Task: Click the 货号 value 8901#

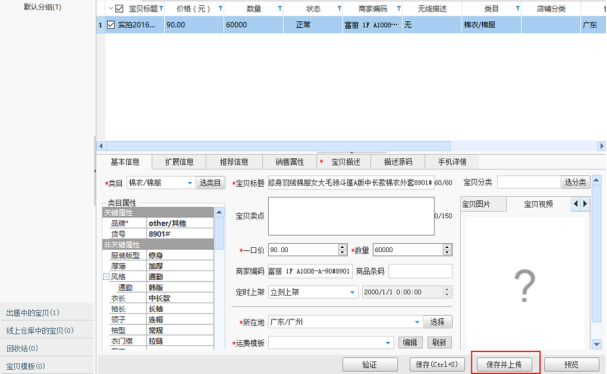Action: (180, 234)
